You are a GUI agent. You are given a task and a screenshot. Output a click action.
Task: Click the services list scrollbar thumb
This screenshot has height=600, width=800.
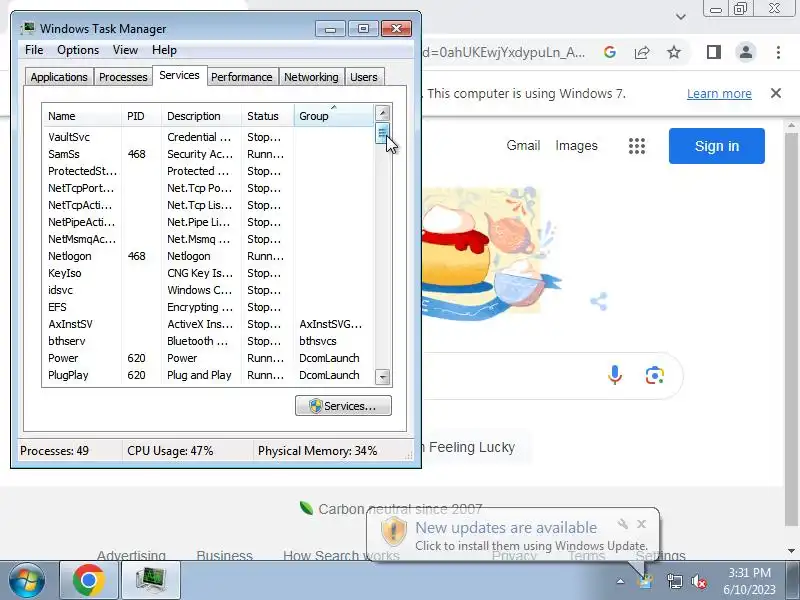click(x=382, y=133)
